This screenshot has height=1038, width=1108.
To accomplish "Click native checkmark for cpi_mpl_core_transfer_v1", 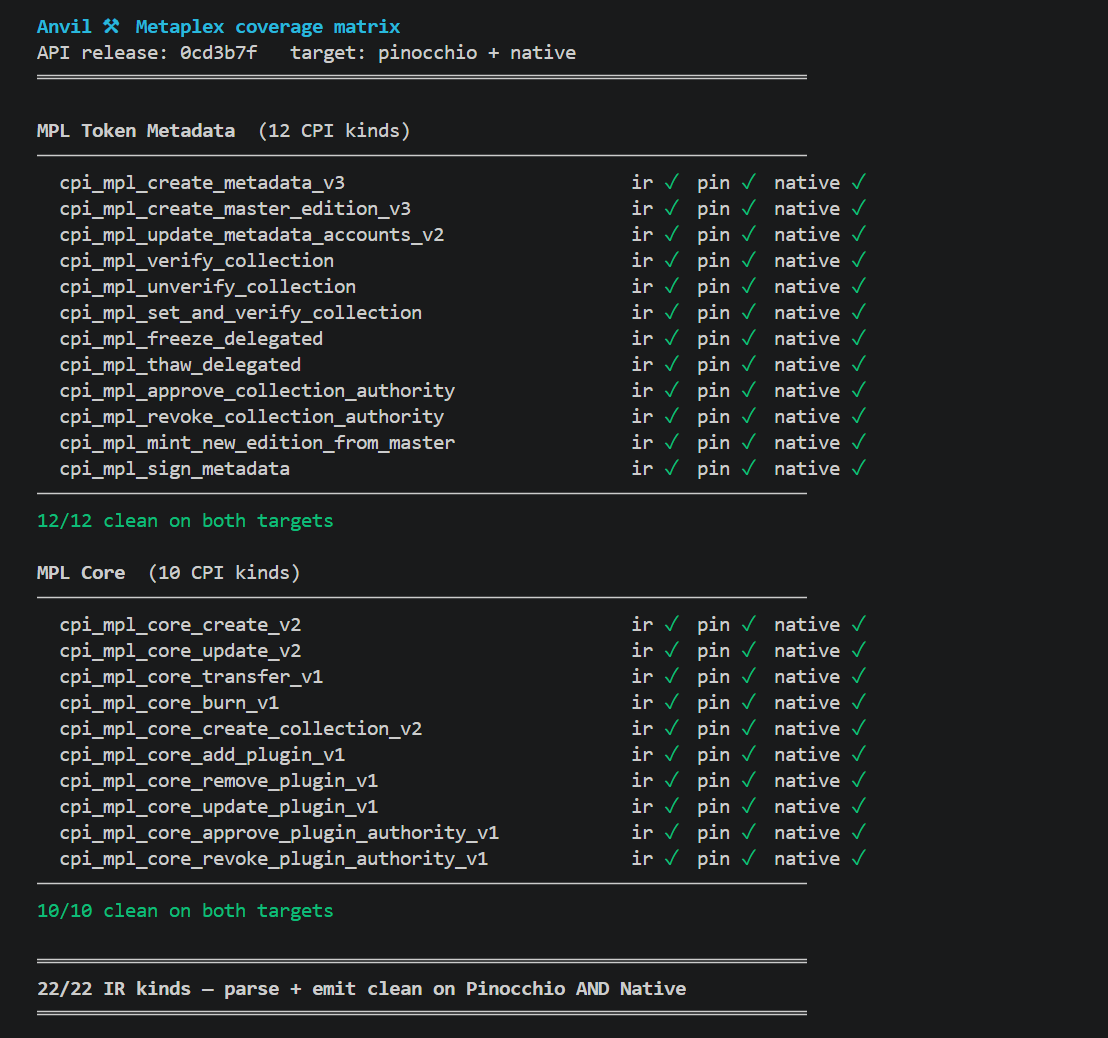I will point(859,677).
